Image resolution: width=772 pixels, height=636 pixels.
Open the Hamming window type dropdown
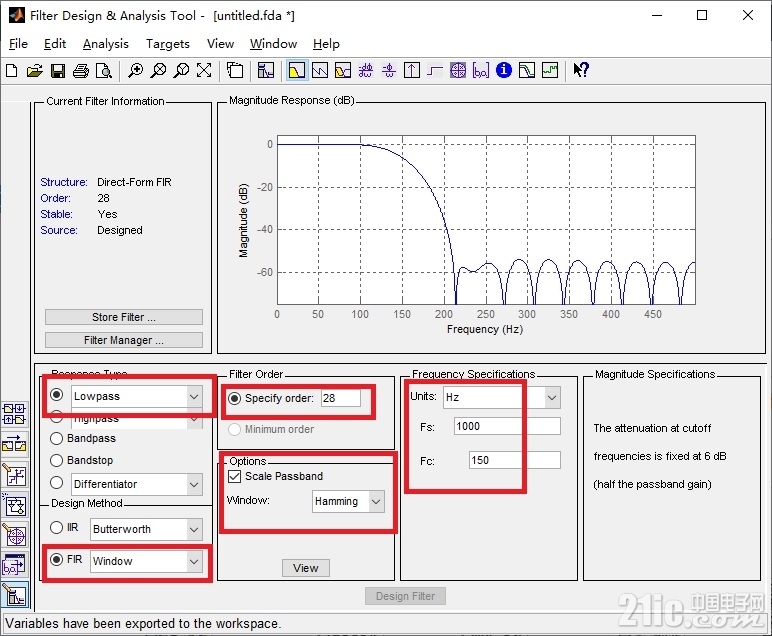[x=376, y=502]
